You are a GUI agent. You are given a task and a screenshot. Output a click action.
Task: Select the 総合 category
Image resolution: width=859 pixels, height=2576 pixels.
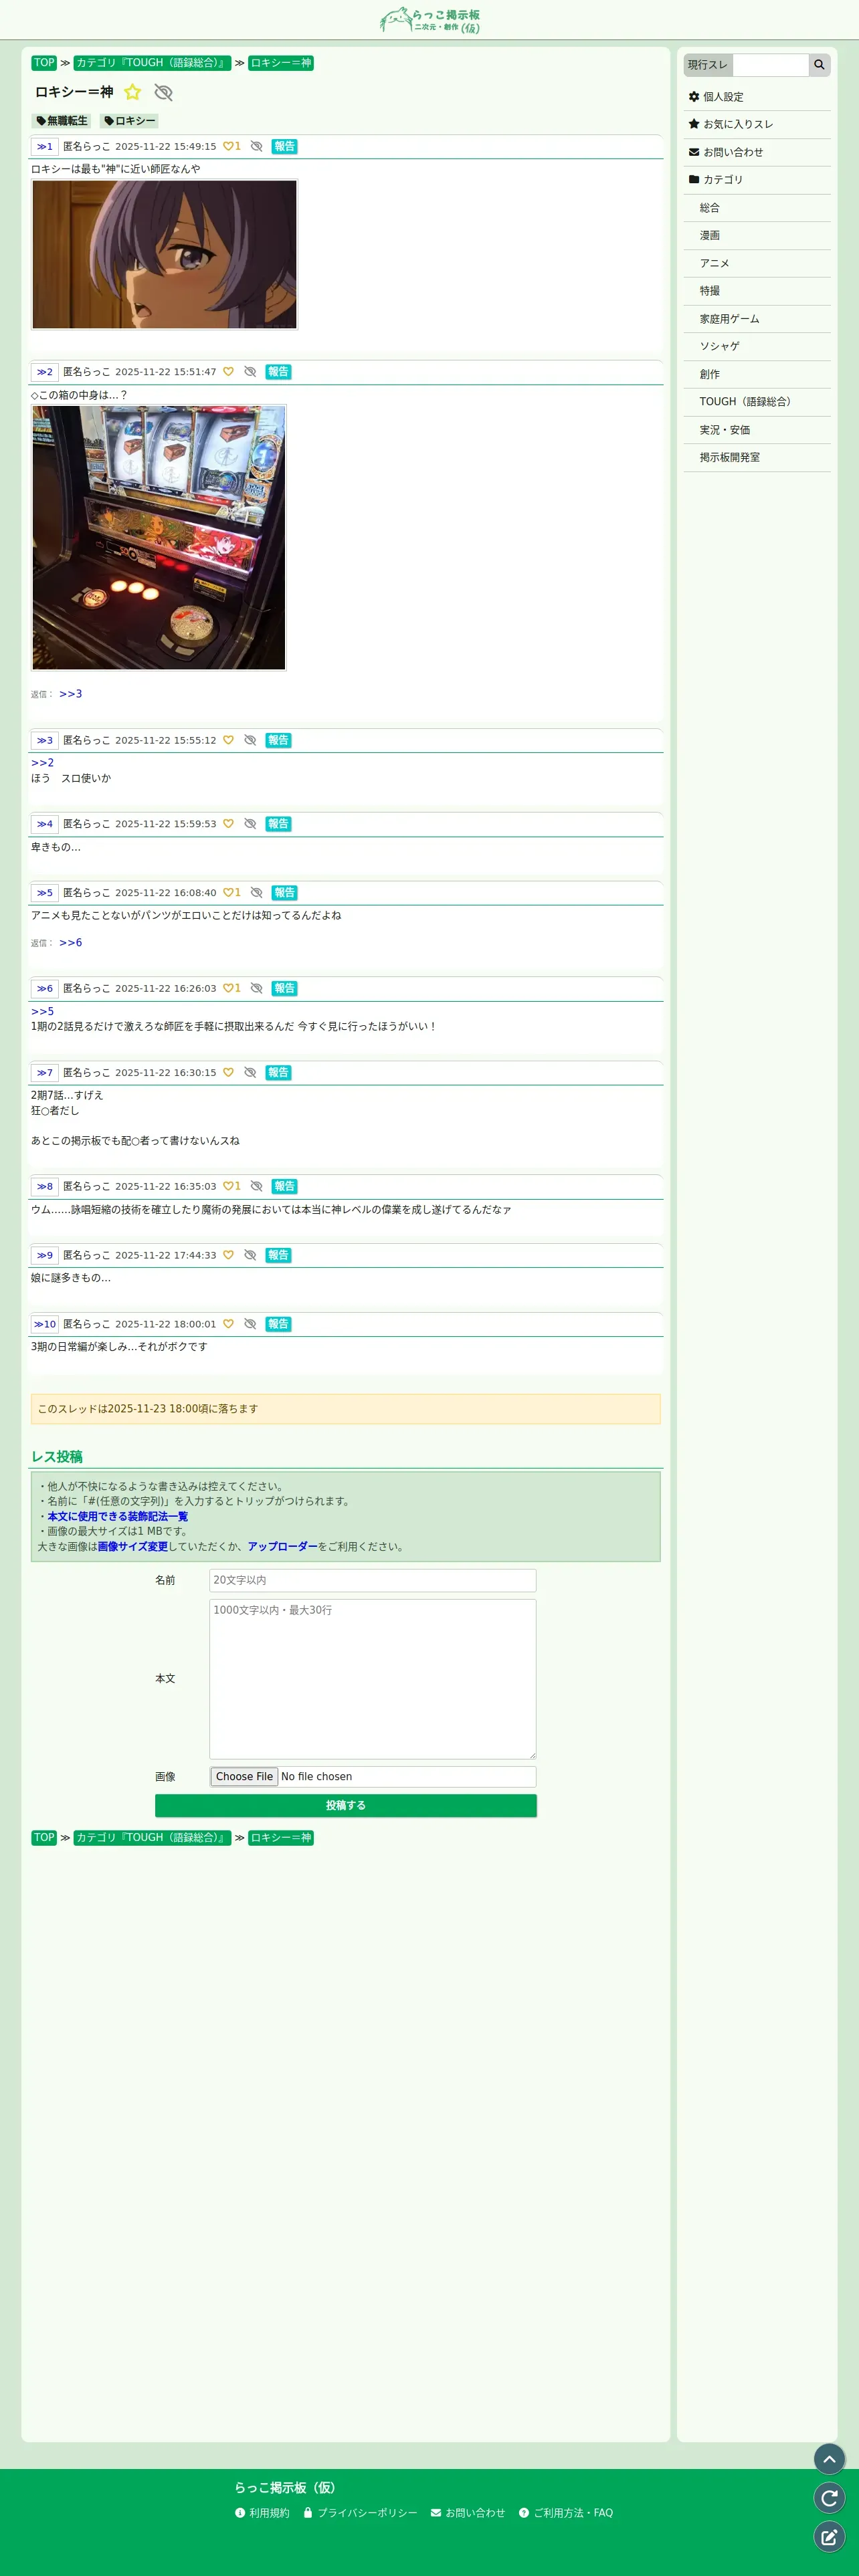tap(757, 208)
